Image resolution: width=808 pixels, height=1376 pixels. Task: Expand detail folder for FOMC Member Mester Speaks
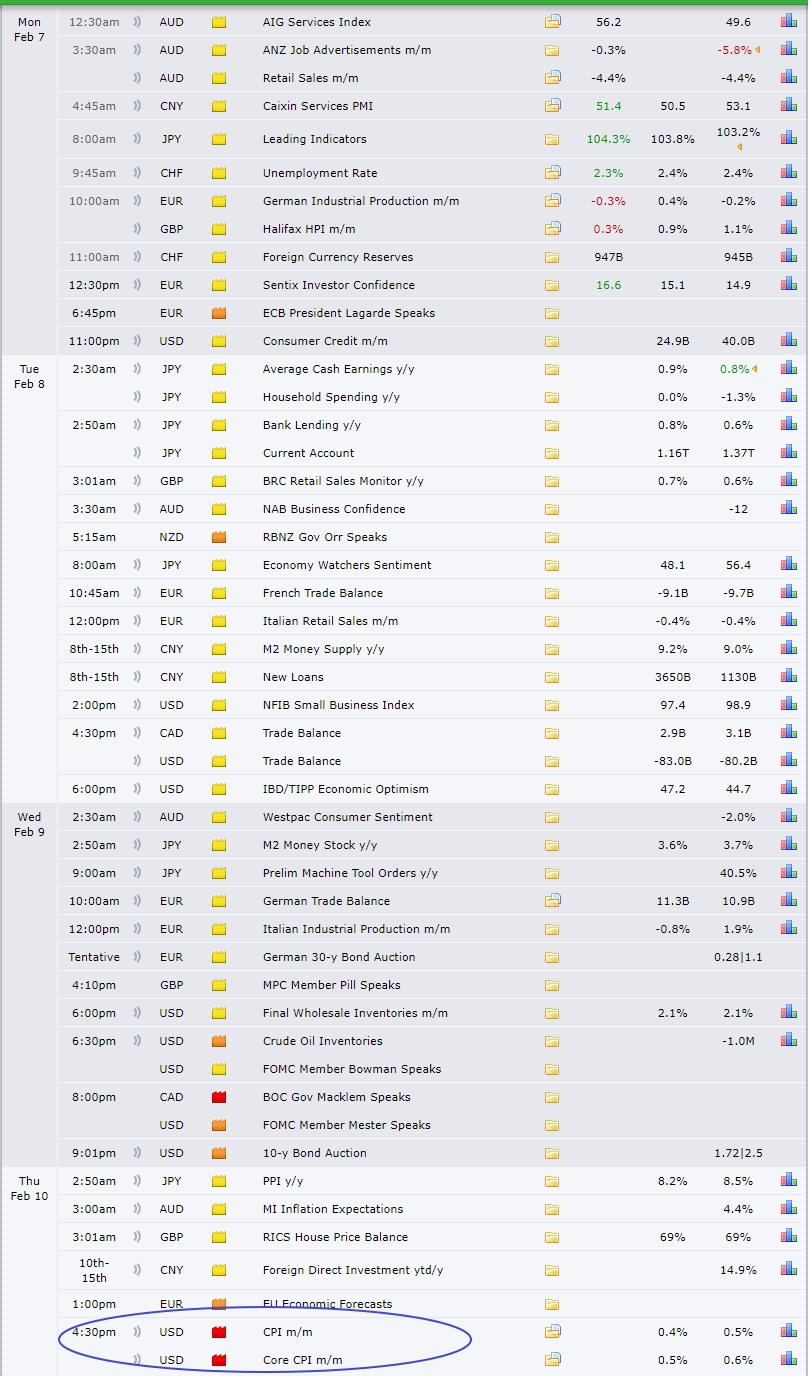click(x=552, y=1125)
